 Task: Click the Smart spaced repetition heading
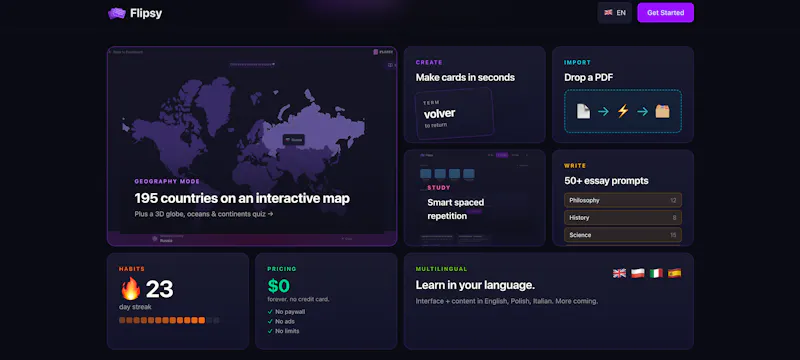point(456,209)
